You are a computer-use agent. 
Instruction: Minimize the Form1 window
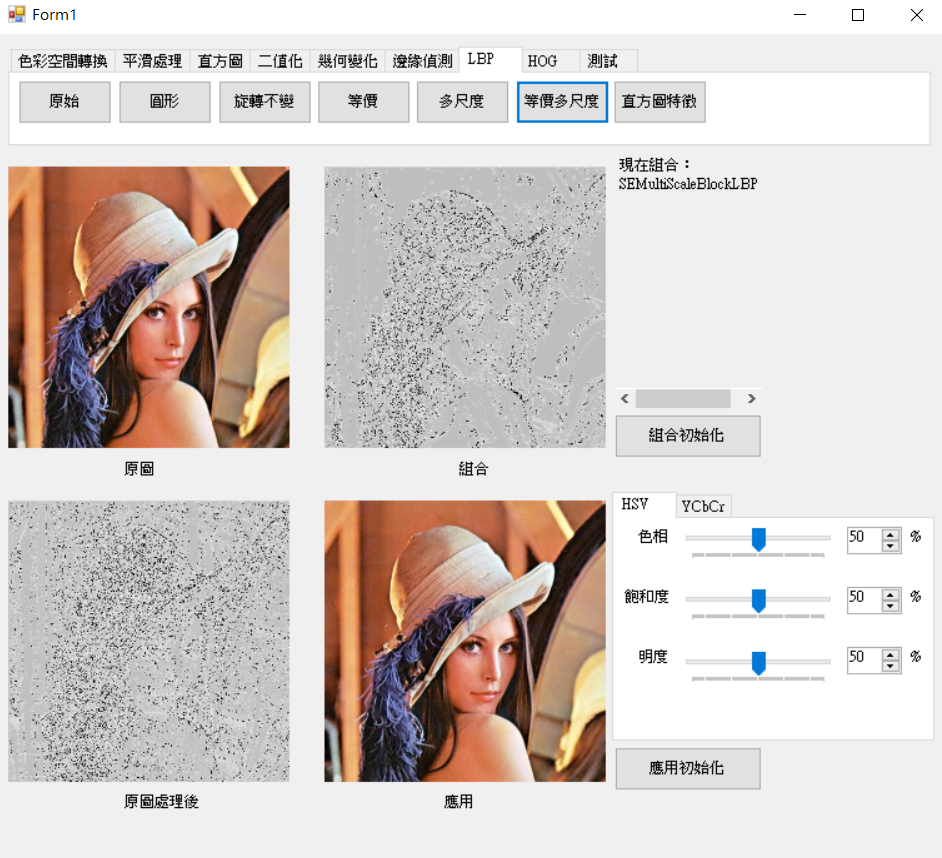pos(800,15)
